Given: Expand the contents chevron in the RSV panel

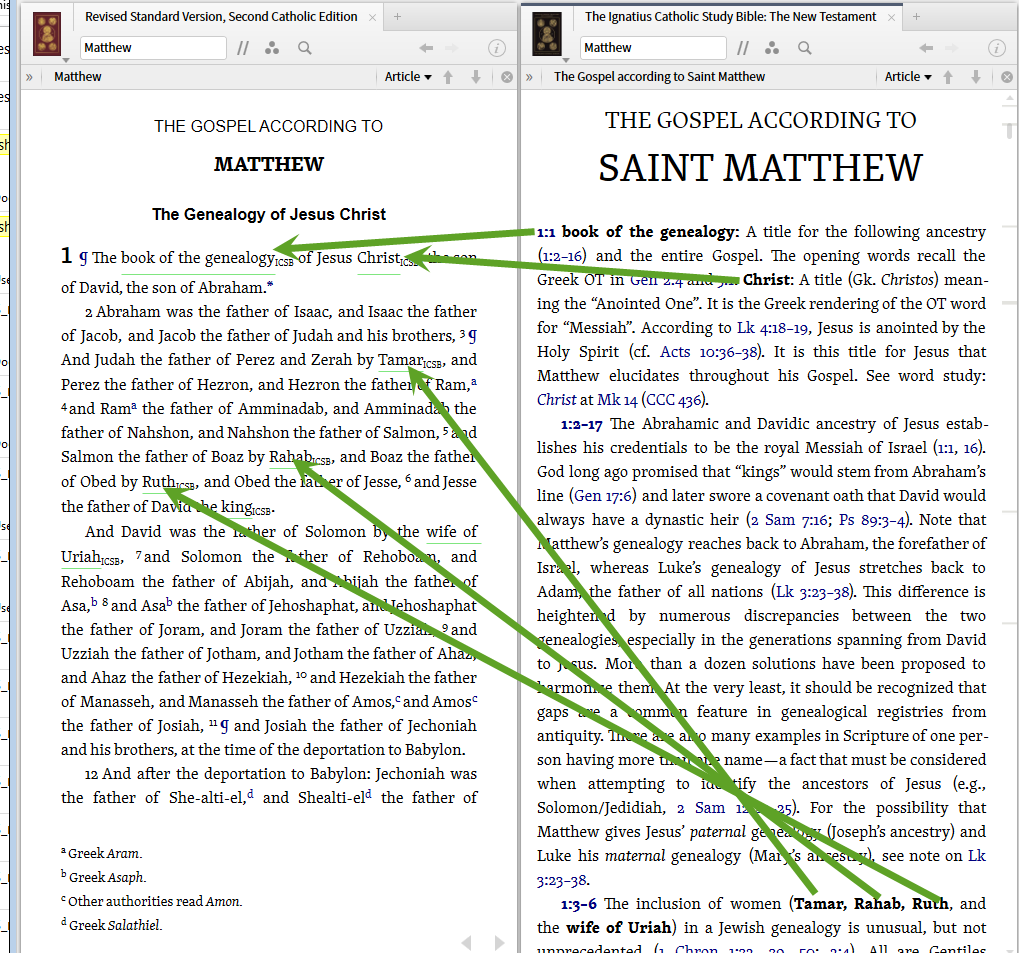Looking at the screenshot, I should (29, 77).
